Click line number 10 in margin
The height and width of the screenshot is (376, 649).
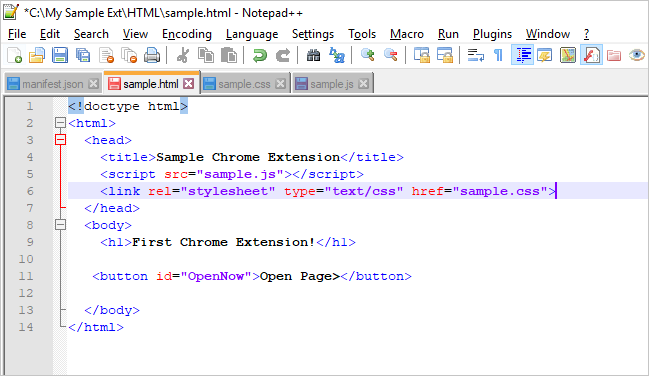(x=26, y=259)
